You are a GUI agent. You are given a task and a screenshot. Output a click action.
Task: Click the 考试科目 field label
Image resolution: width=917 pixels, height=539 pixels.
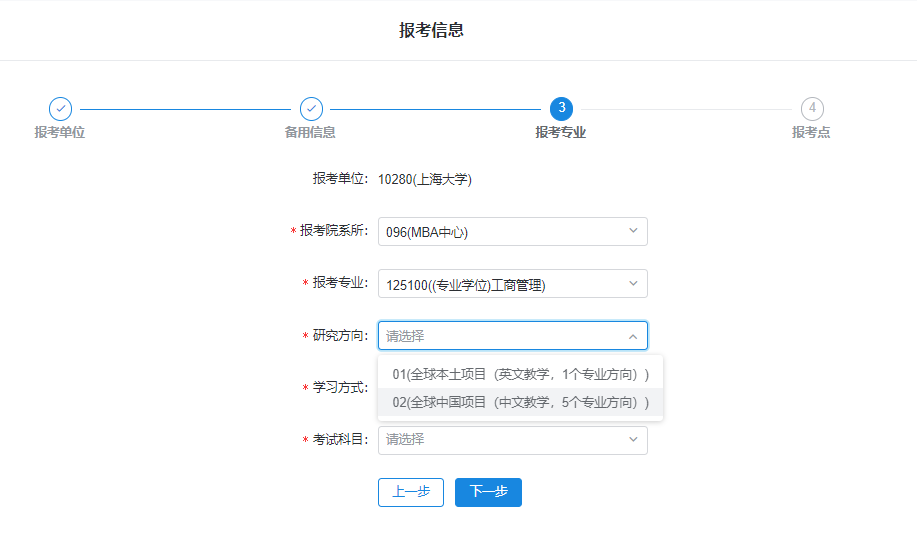click(340, 440)
